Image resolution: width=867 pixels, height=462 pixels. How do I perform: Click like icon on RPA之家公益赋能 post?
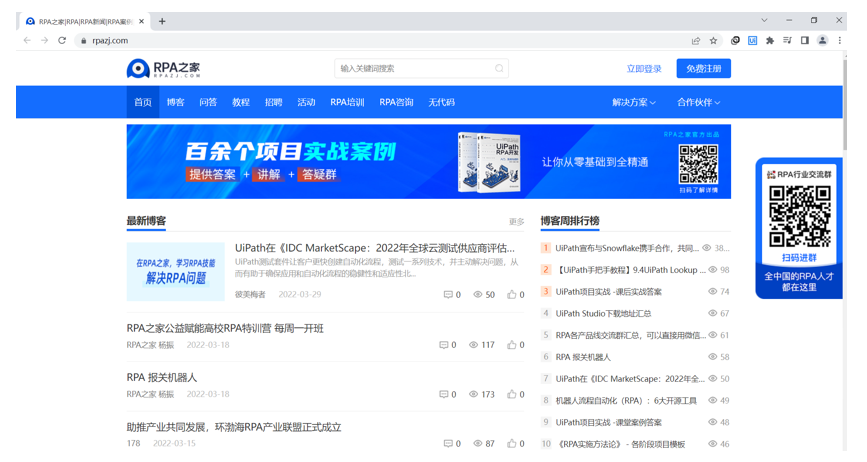coord(511,345)
